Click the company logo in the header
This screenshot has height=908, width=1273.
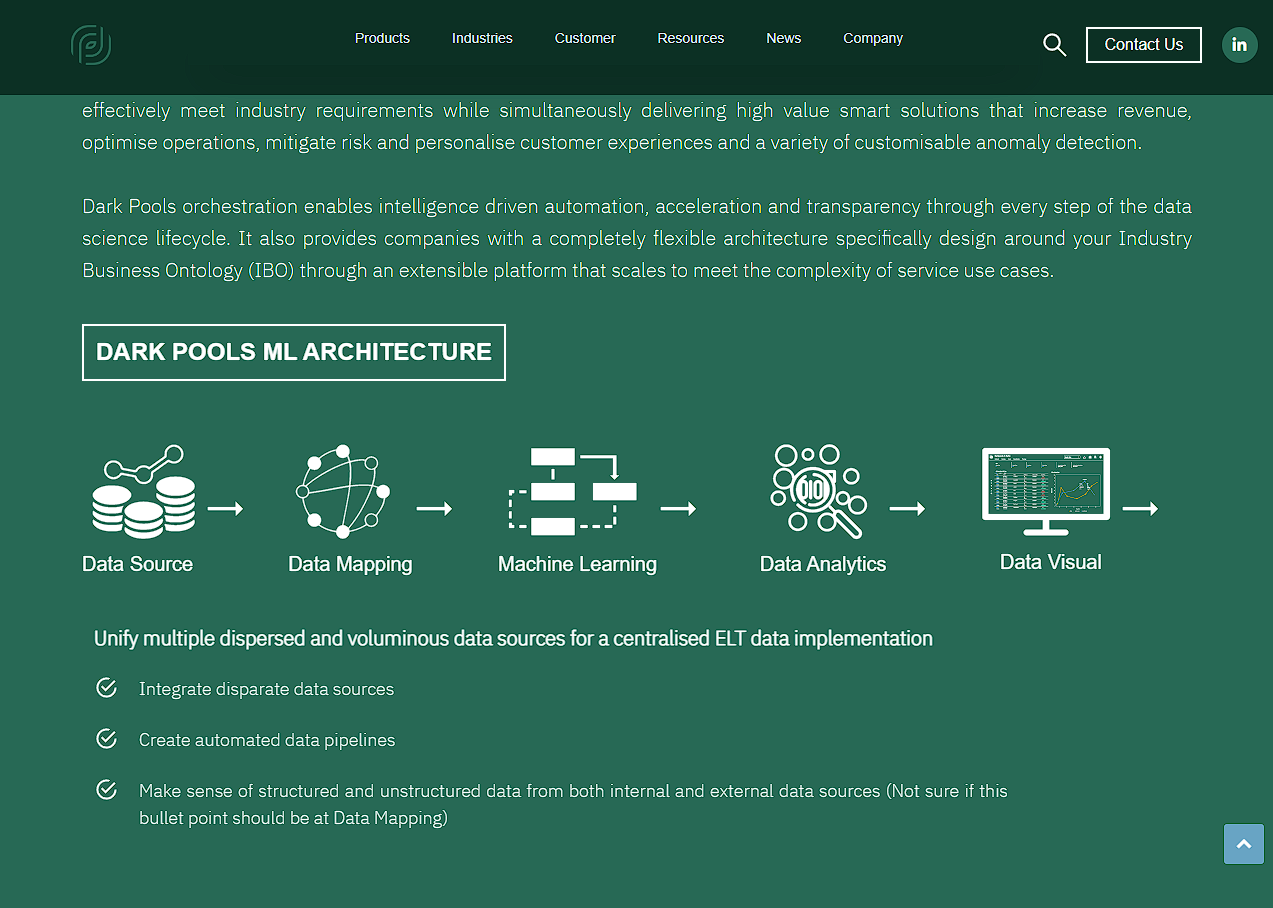pyautogui.click(x=91, y=45)
